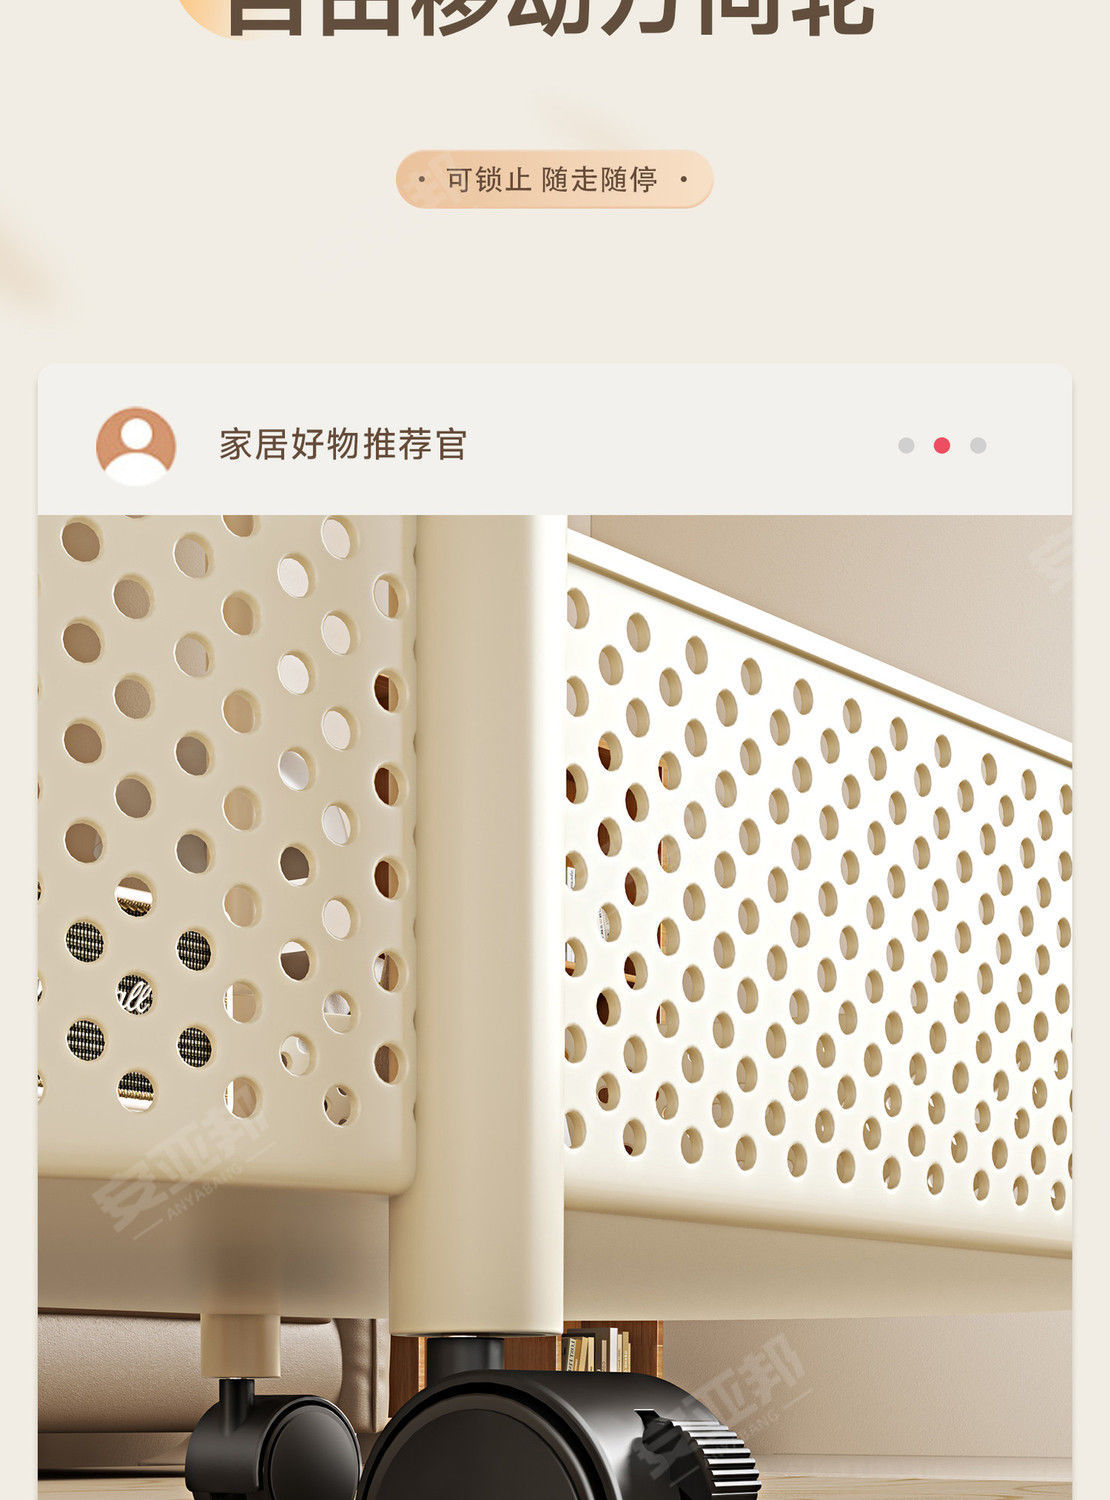The image size is (1110, 1500).
Task: Click the left perforated basket panel
Action: [x=226, y=850]
